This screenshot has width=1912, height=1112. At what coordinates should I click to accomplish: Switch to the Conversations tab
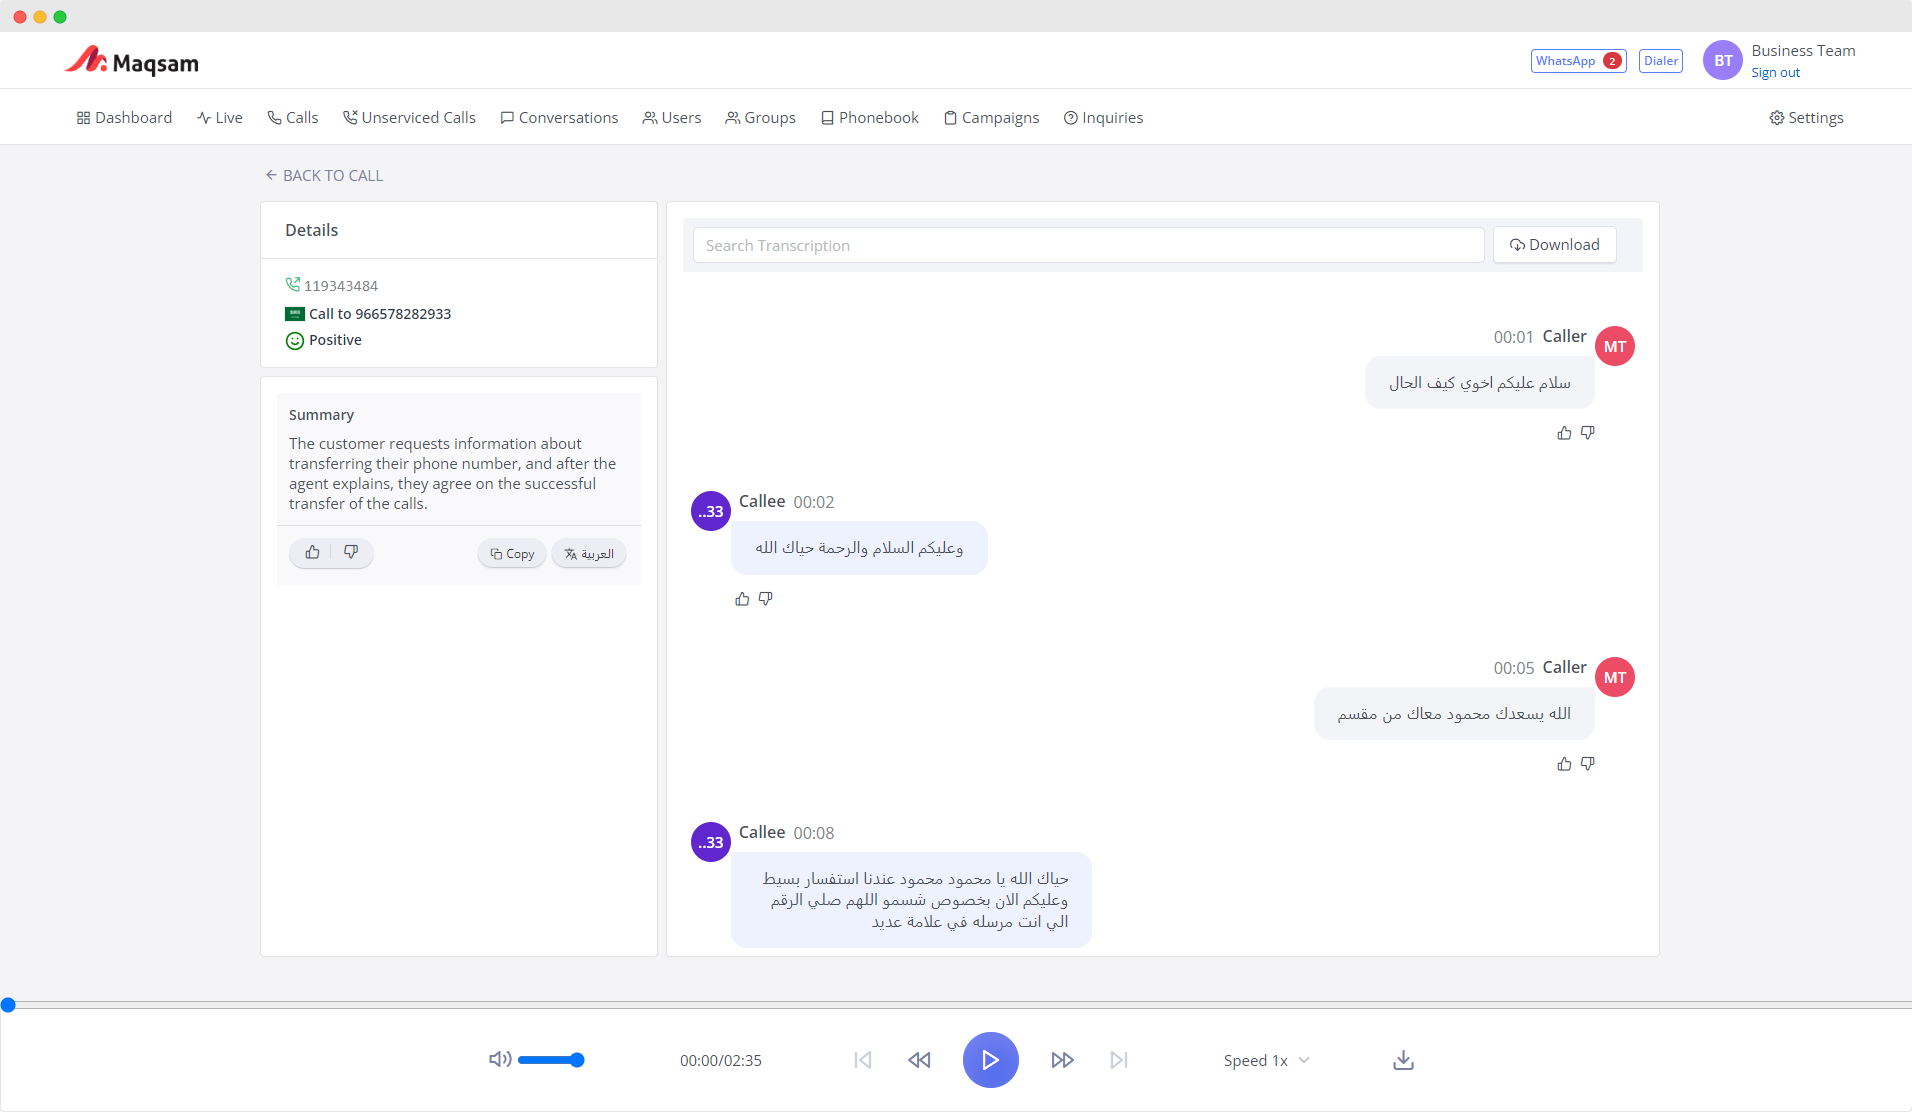tap(559, 117)
